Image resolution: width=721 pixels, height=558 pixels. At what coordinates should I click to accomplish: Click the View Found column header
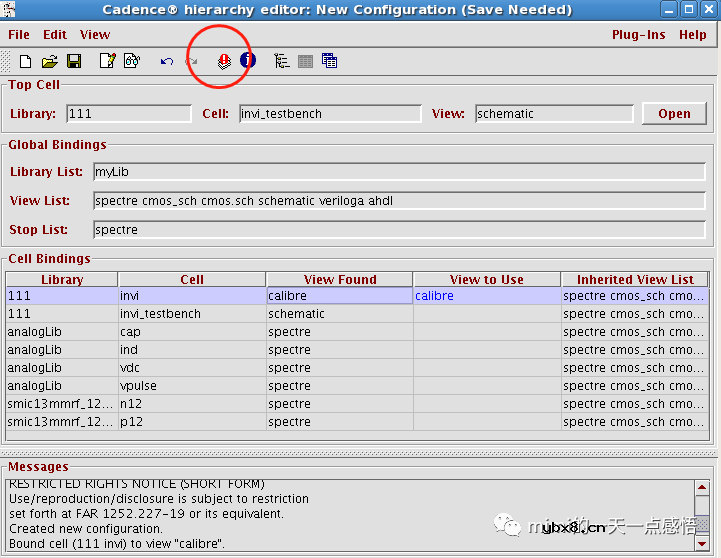340,280
